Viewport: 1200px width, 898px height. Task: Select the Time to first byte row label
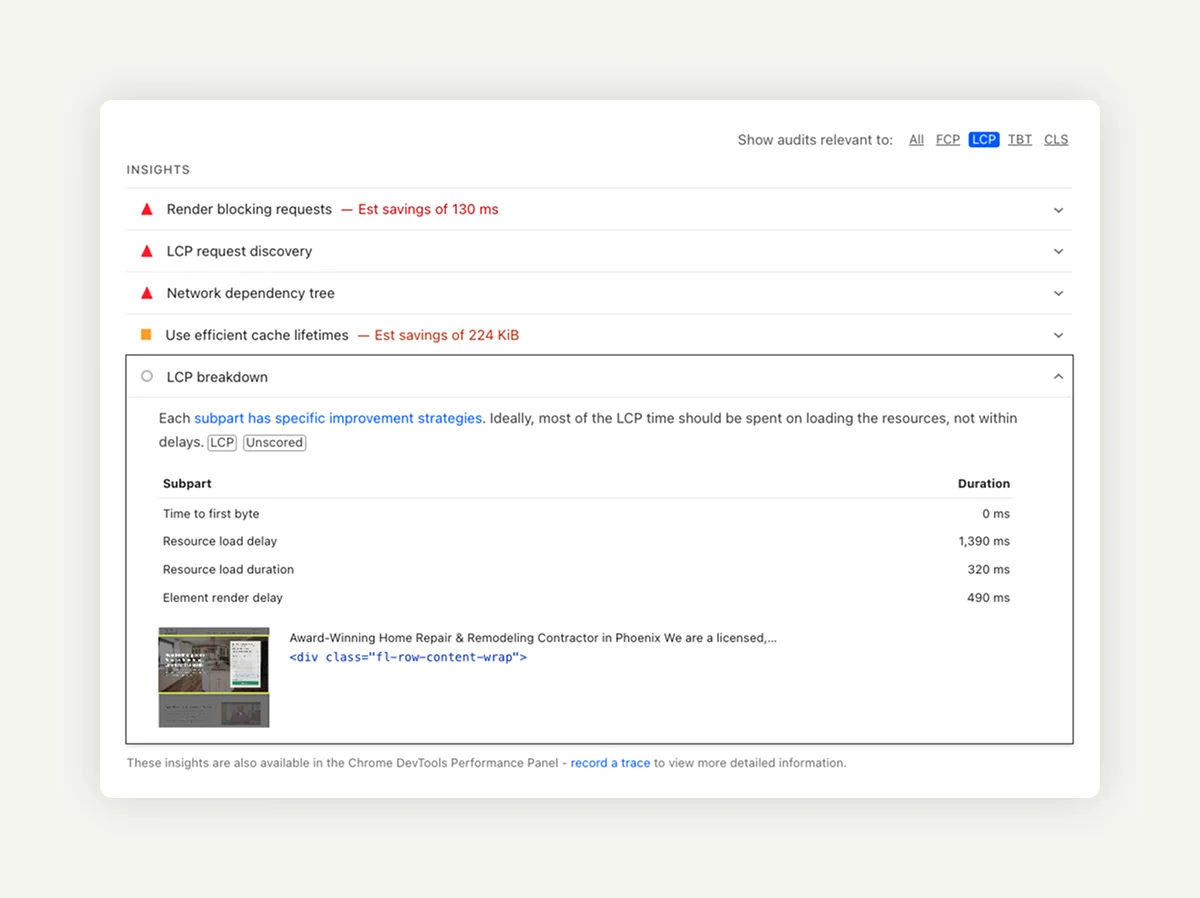tap(211, 514)
